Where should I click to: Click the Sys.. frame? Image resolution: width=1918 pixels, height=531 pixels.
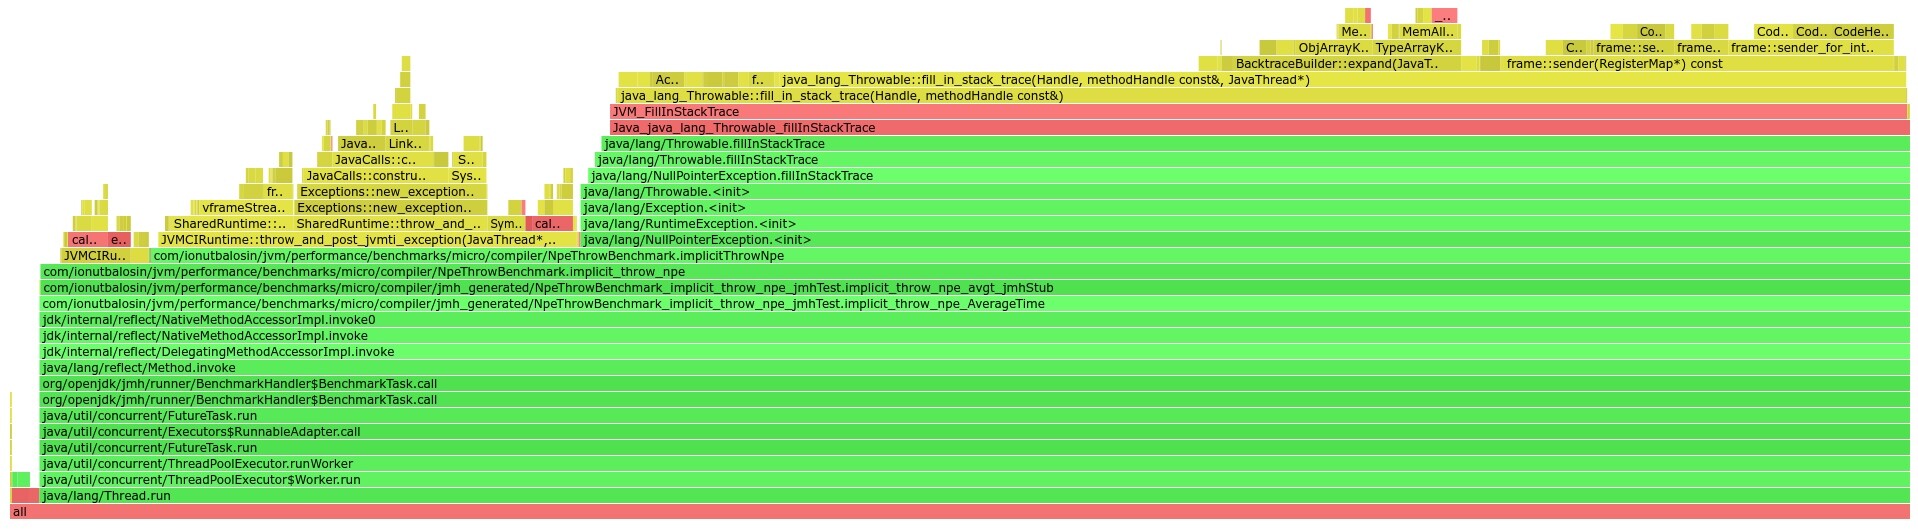467,176
